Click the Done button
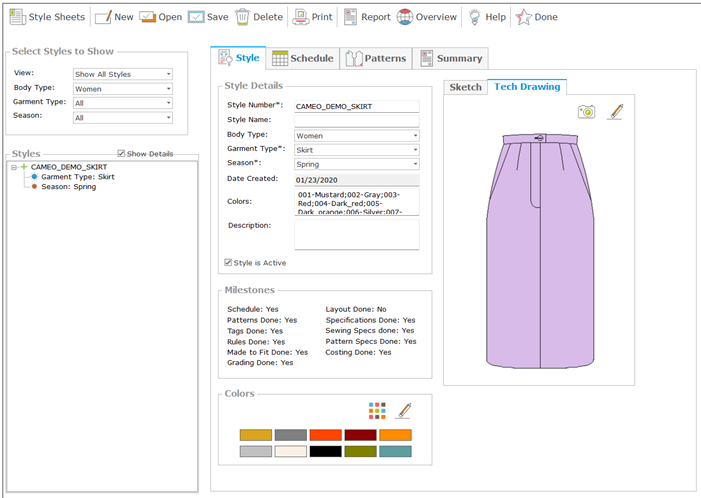Image resolution: width=701 pixels, height=498 pixels. pos(536,17)
